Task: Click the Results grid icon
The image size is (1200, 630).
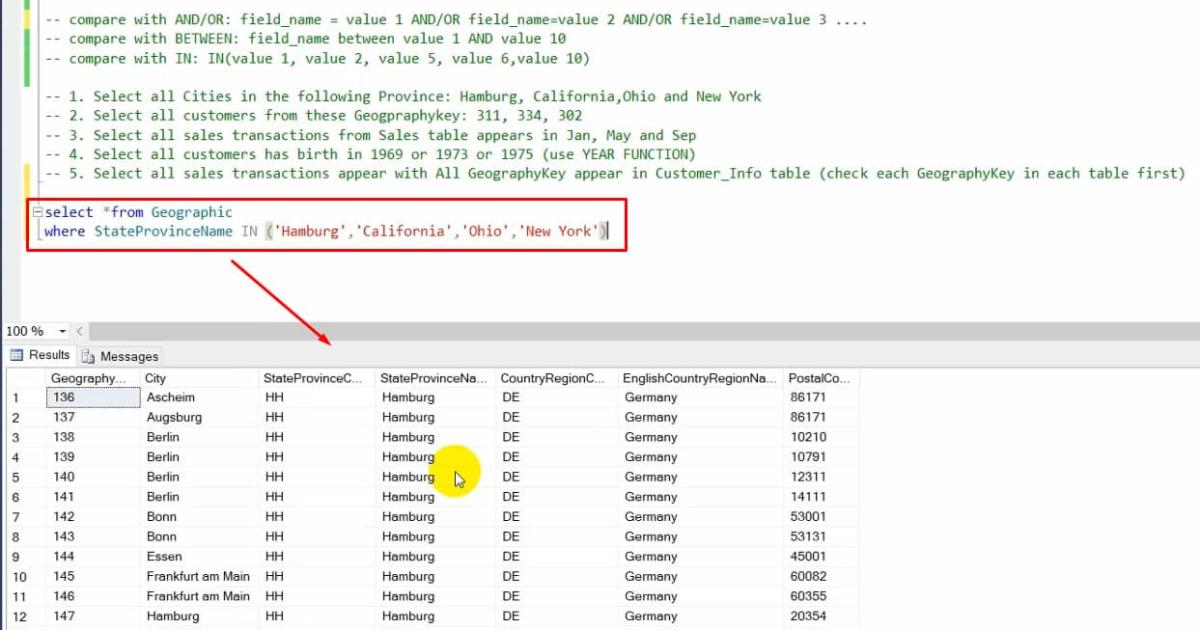Action: 15,355
